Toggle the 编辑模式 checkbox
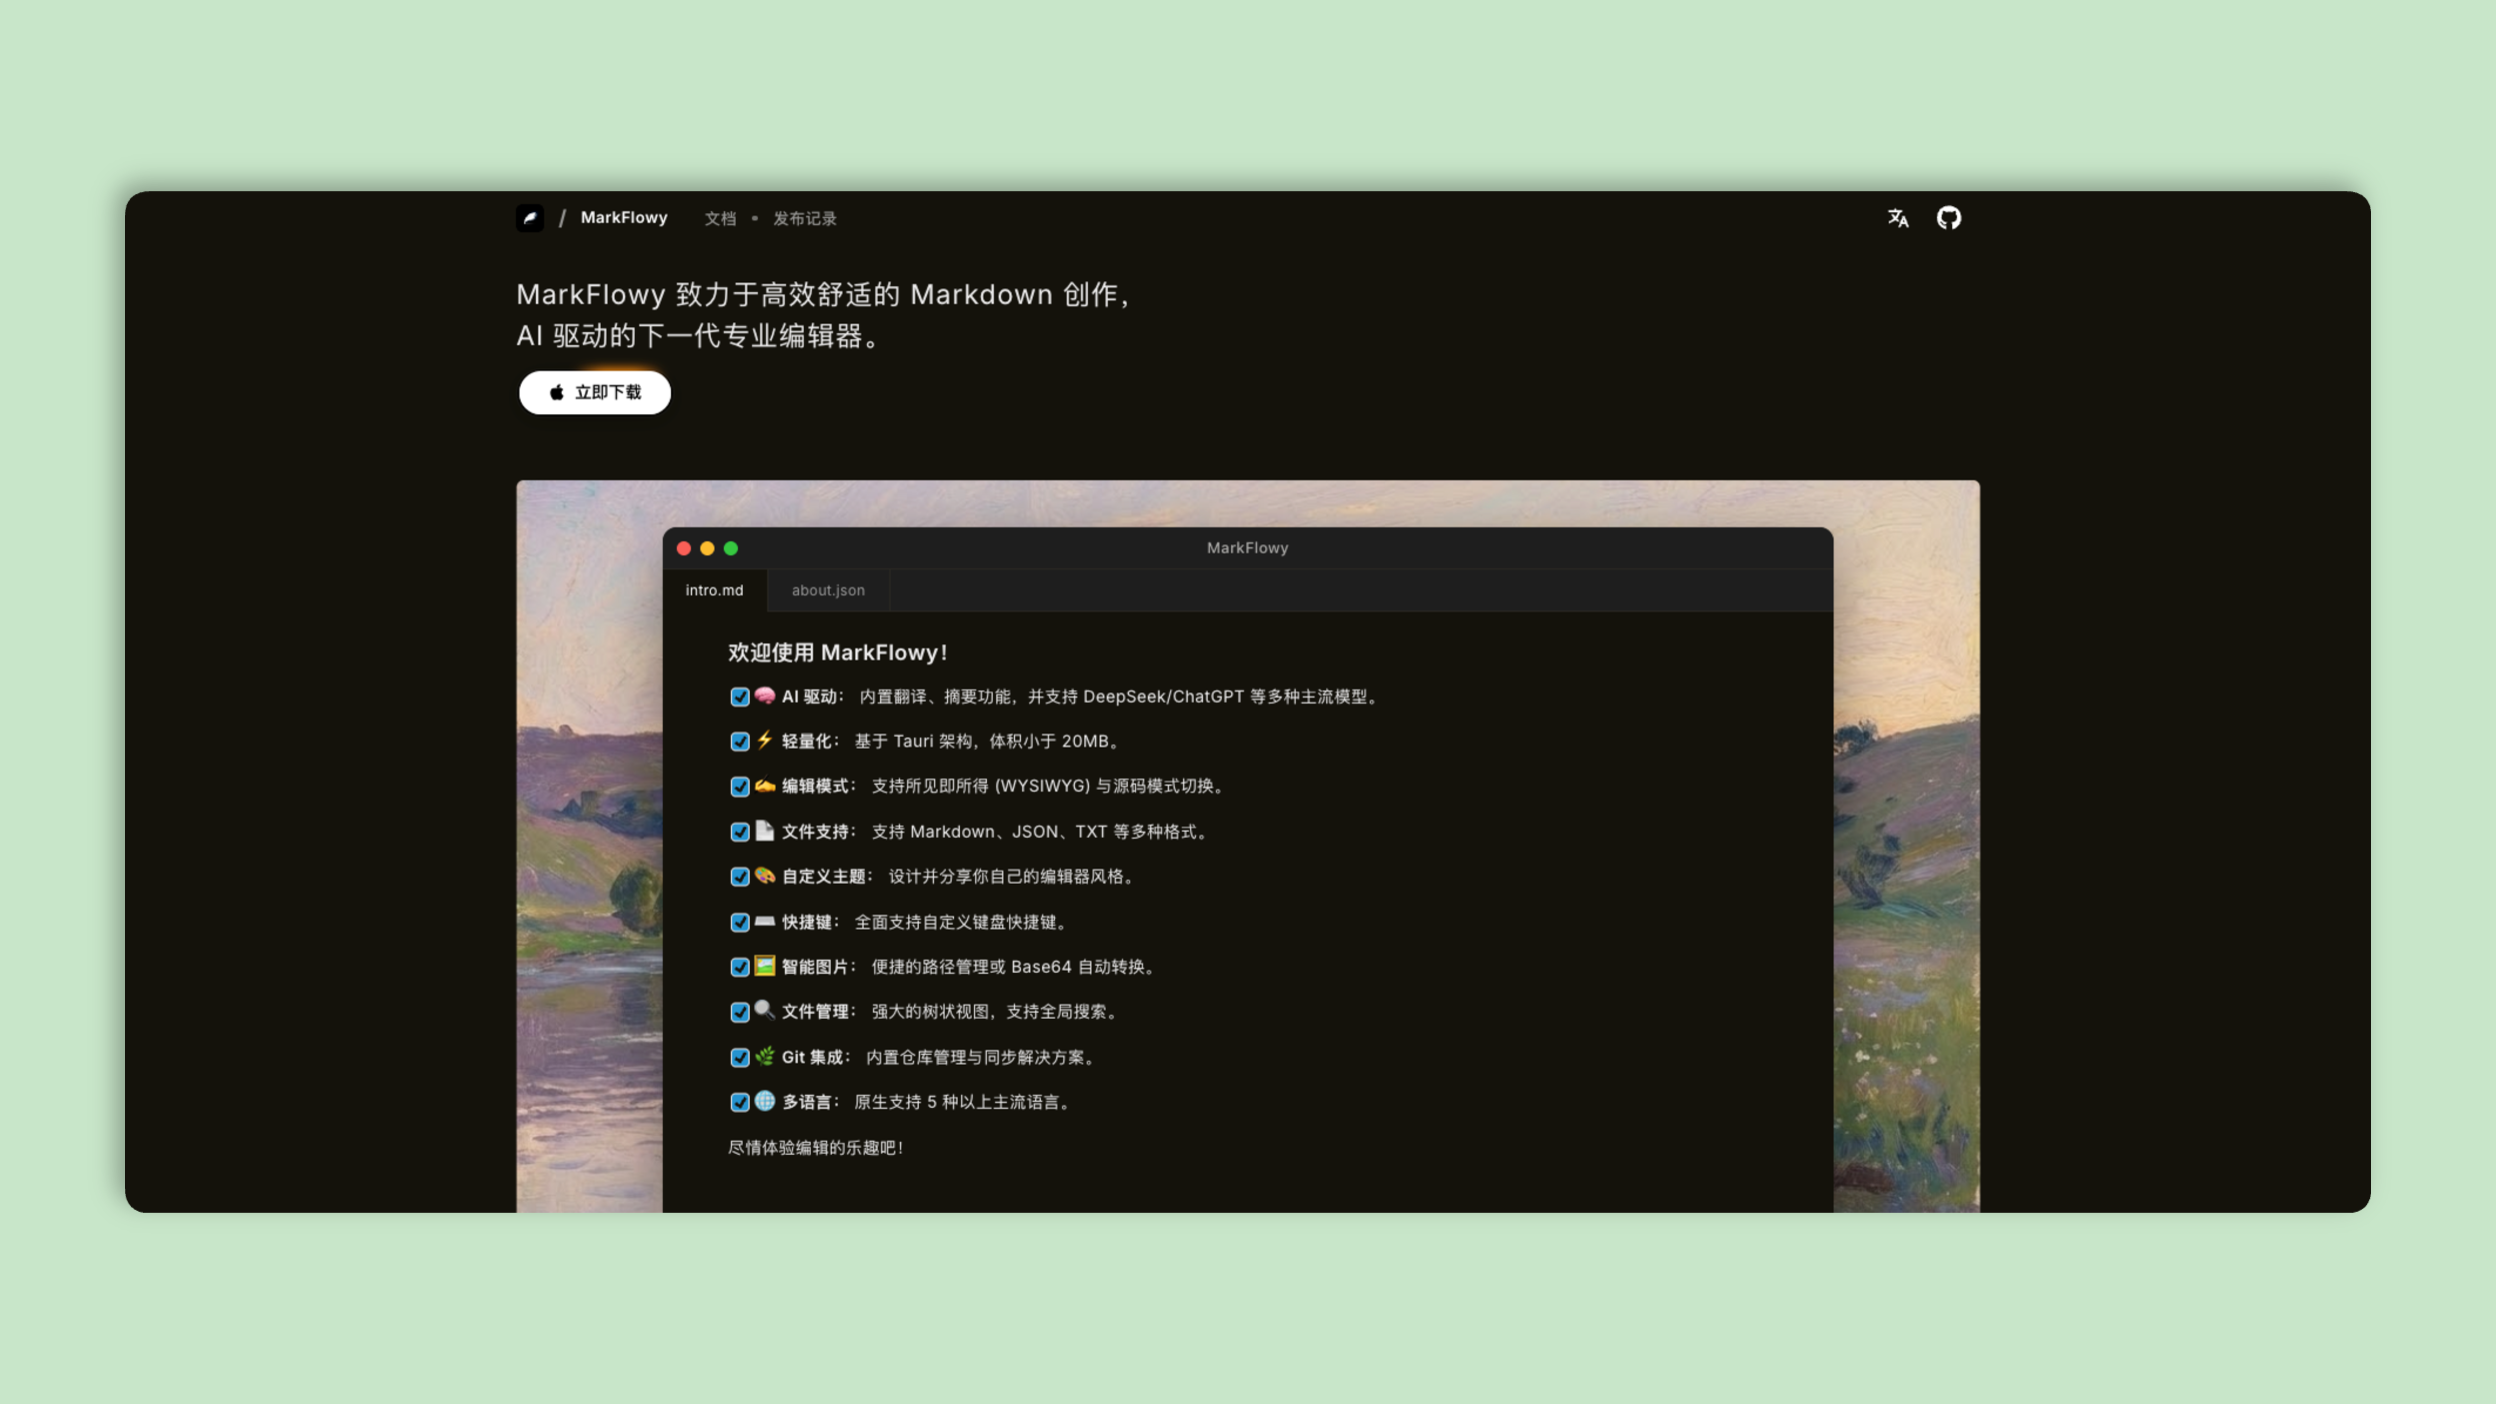This screenshot has width=2496, height=1404. point(740,787)
